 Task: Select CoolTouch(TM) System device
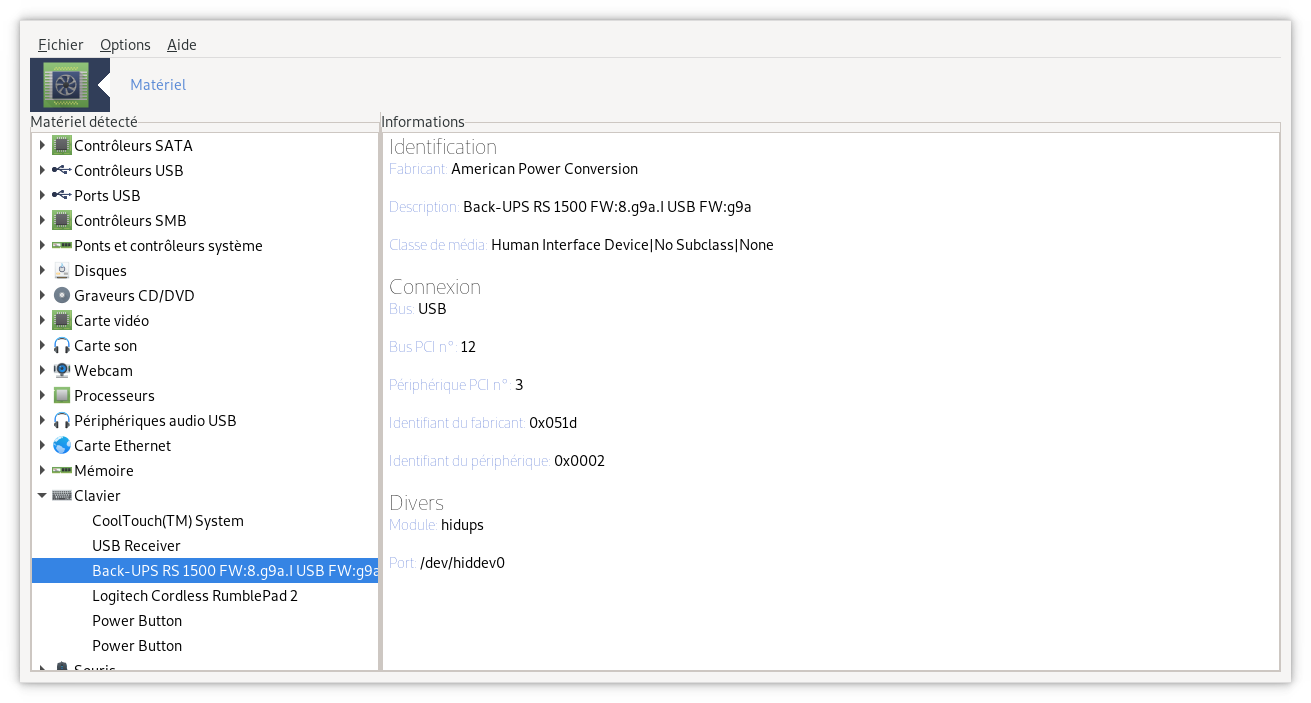pos(168,521)
